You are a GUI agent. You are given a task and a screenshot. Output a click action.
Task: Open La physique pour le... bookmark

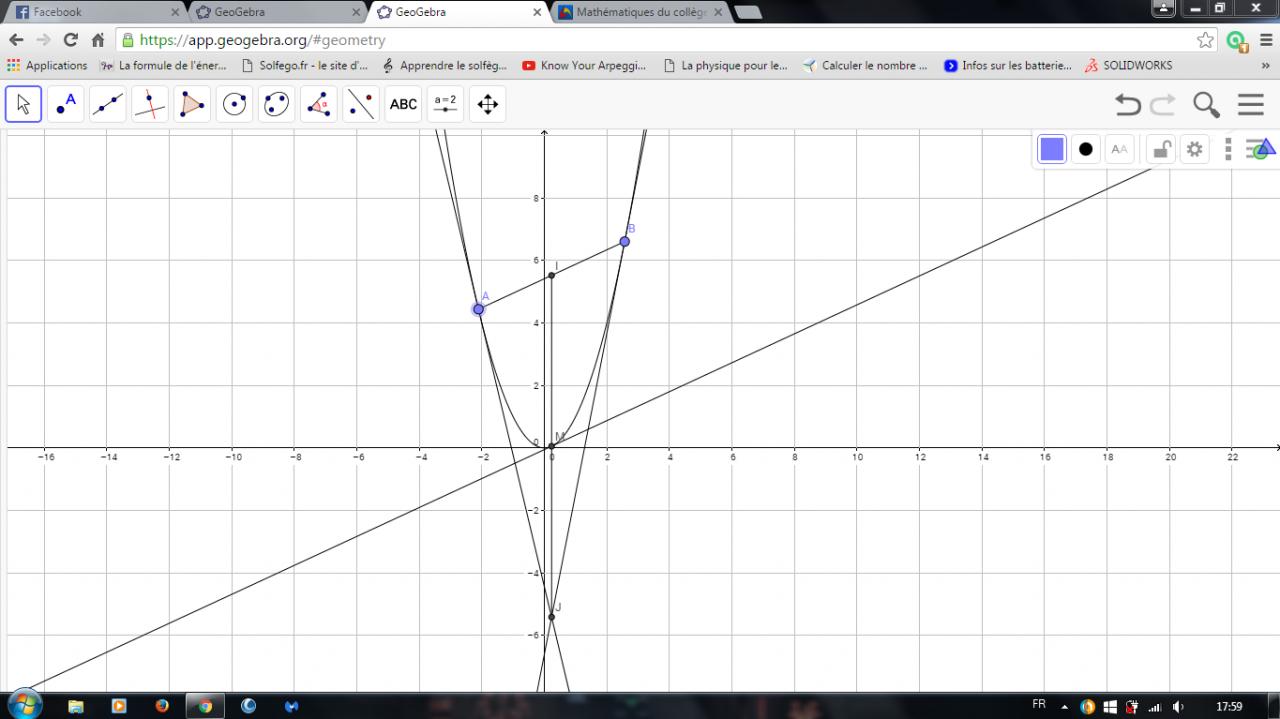coord(726,65)
